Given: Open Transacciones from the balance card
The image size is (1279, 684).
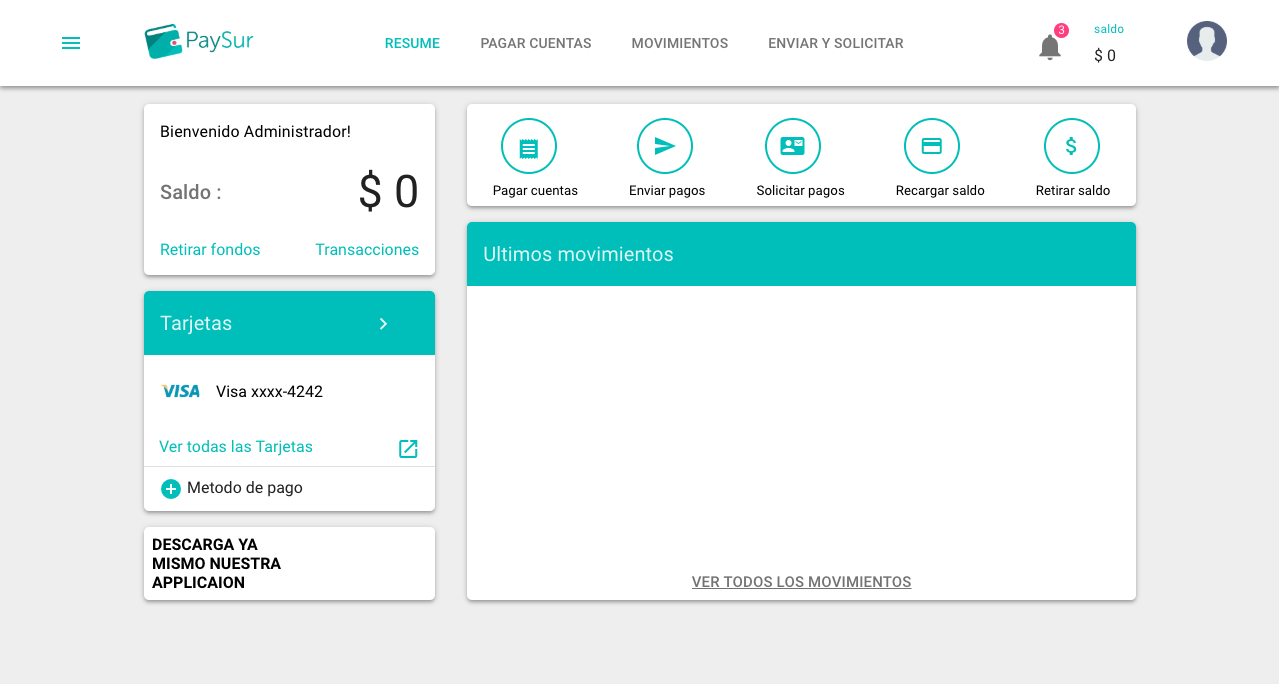Looking at the screenshot, I should [x=367, y=249].
